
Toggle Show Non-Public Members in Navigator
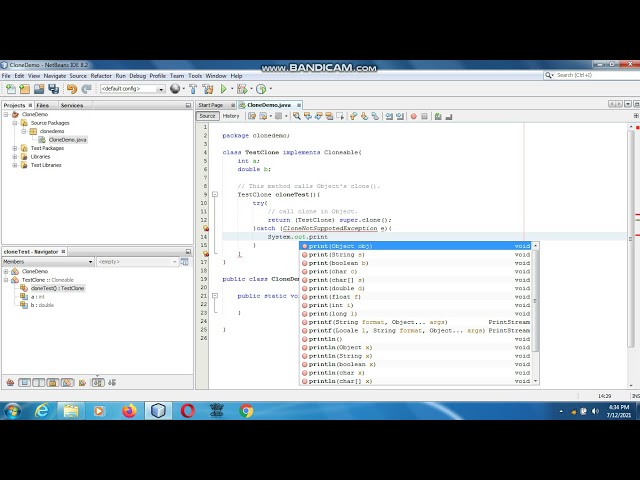coord(53,382)
